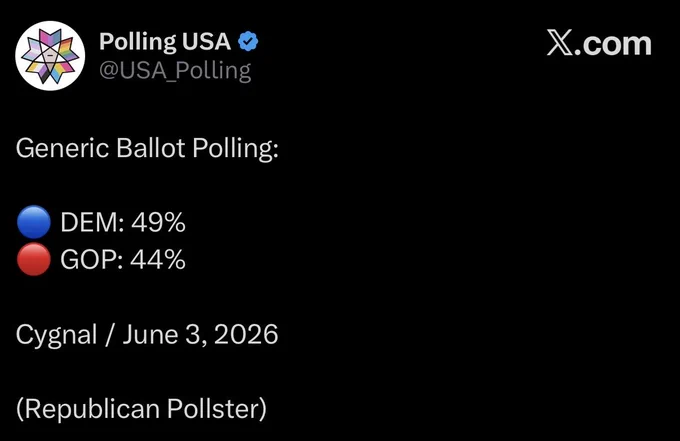Select the red circle emoji beside GOP
The height and width of the screenshot is (441, 680).
[x=34, y=259]
